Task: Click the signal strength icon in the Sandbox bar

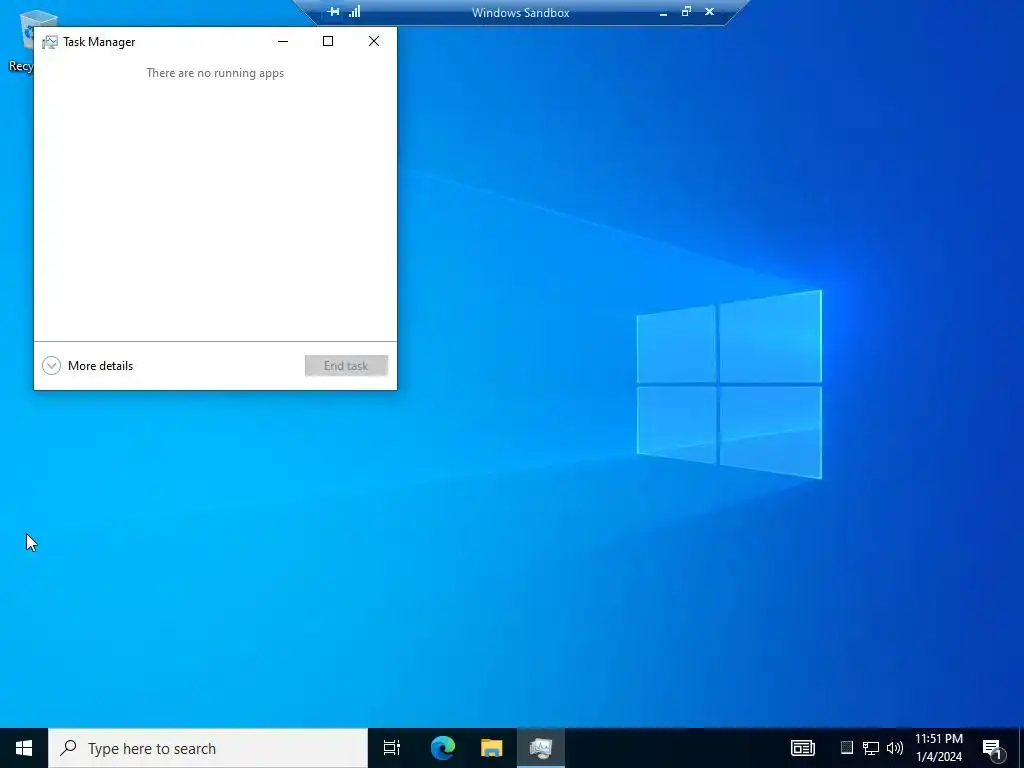Action: [355, 12]
